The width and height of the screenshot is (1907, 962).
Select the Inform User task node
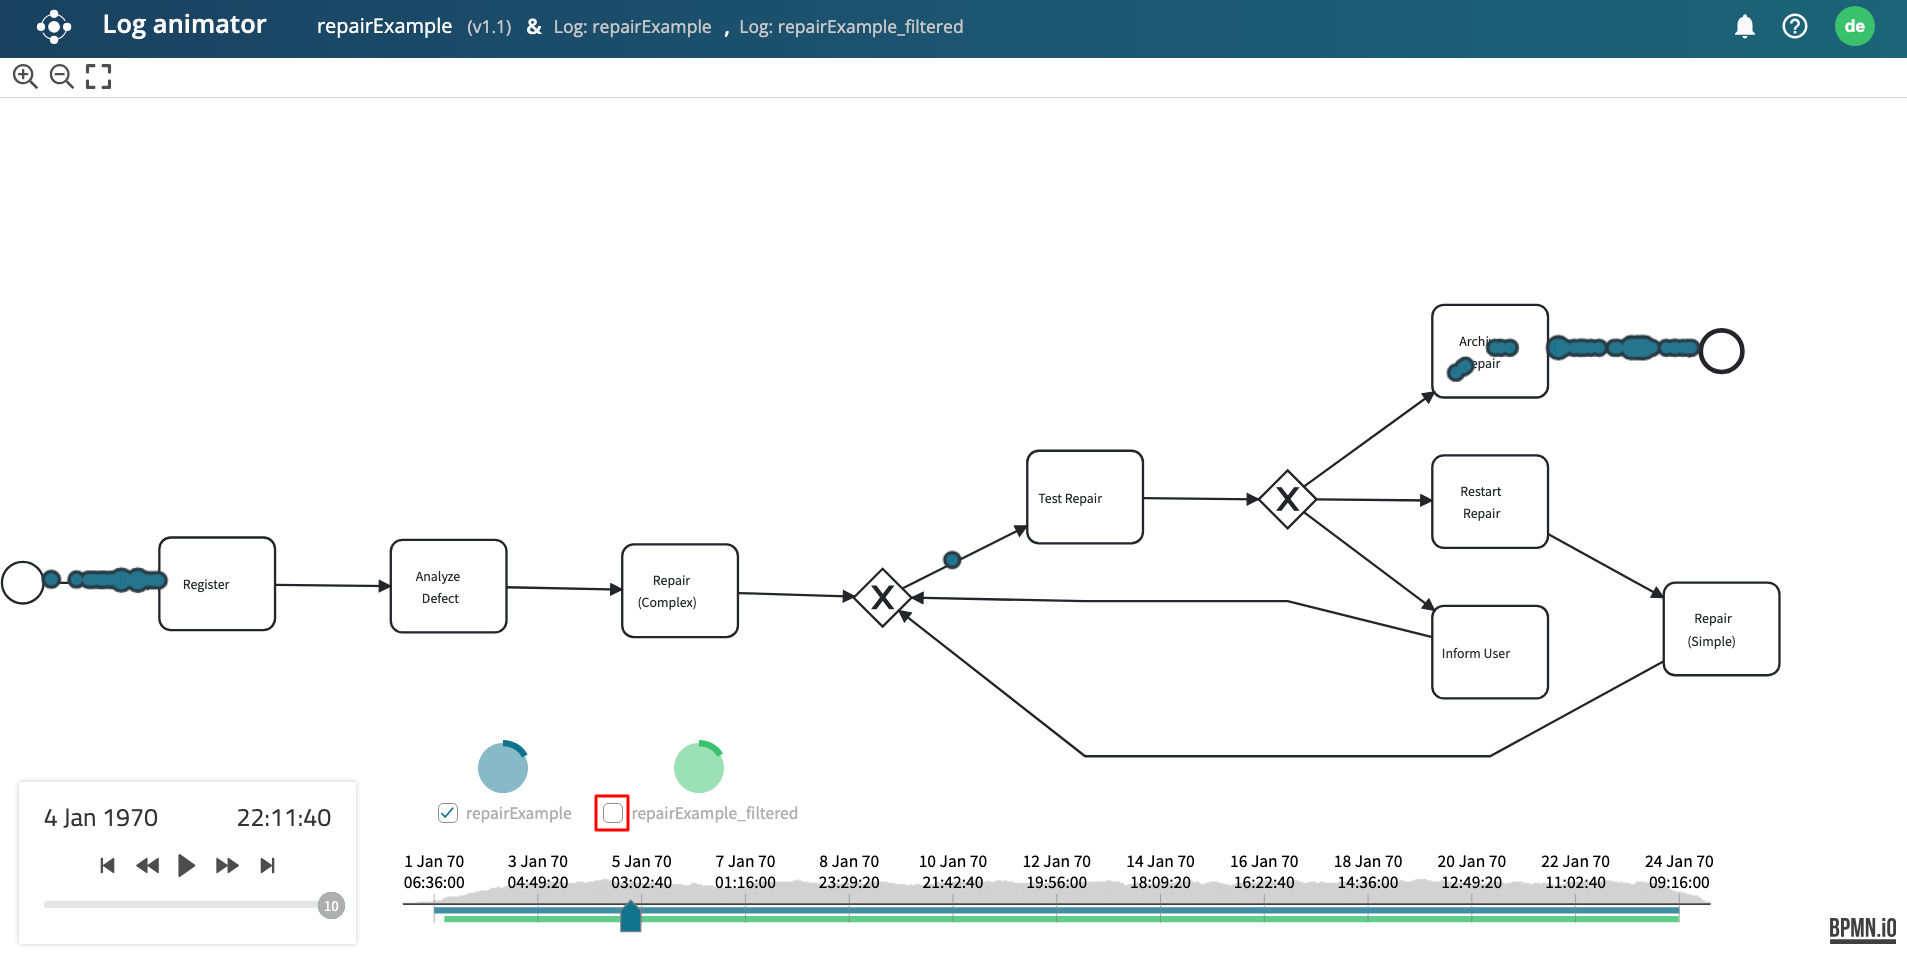click(x=1489, y=652)
